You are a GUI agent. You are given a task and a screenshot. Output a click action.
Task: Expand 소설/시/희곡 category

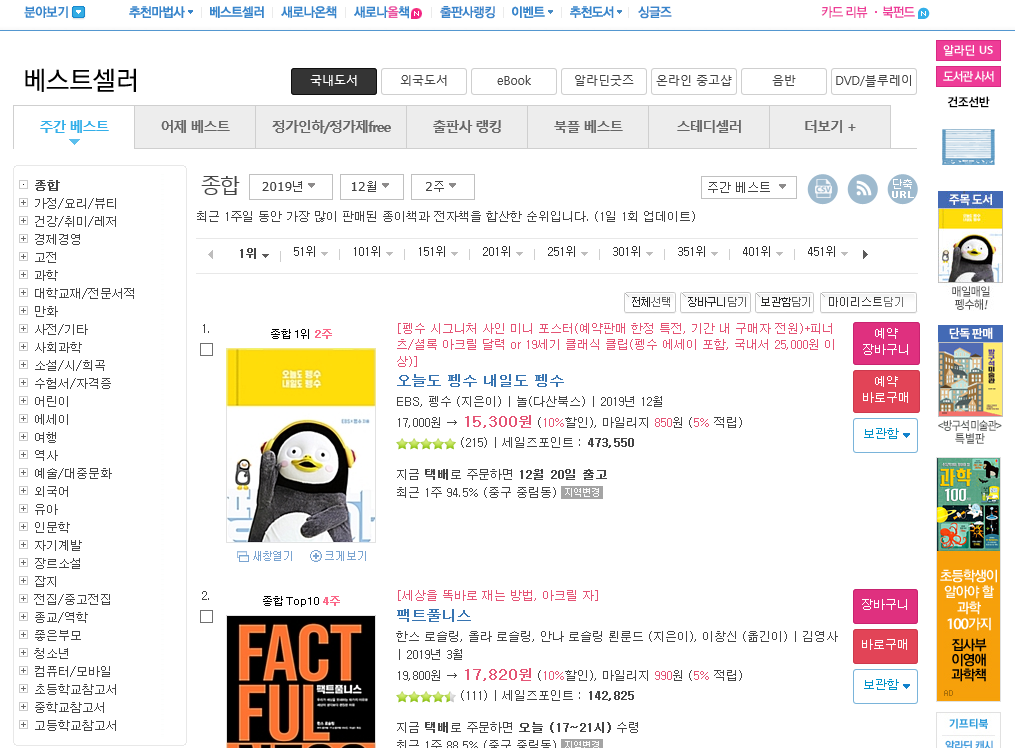pyautogui.click(x=23, y=365)
